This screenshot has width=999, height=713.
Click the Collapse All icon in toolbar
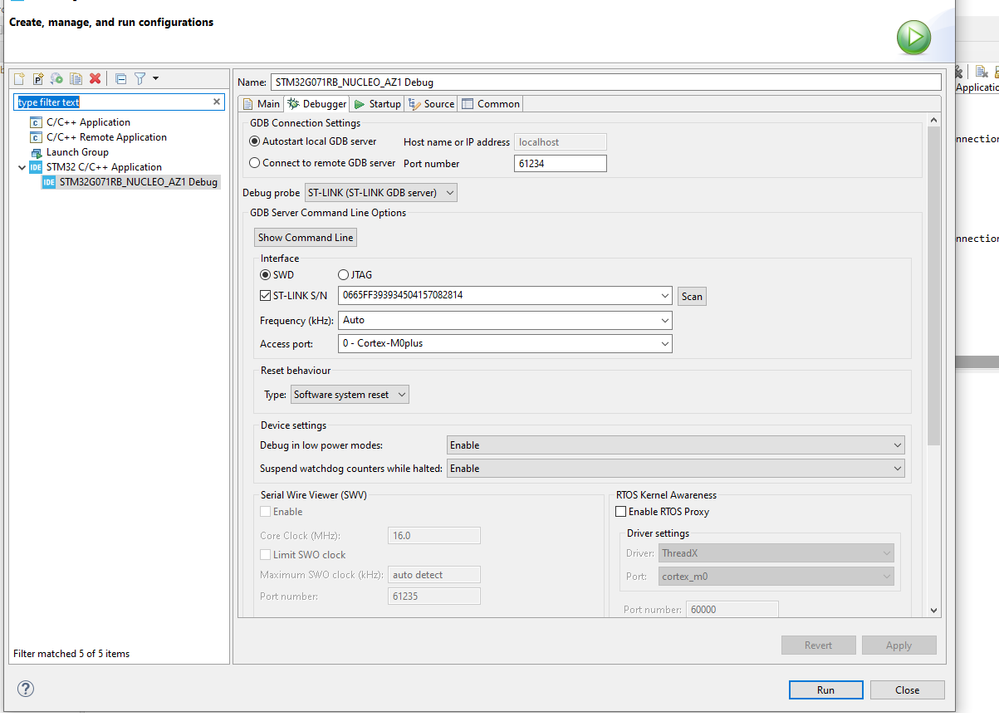[x=120, y=78]
